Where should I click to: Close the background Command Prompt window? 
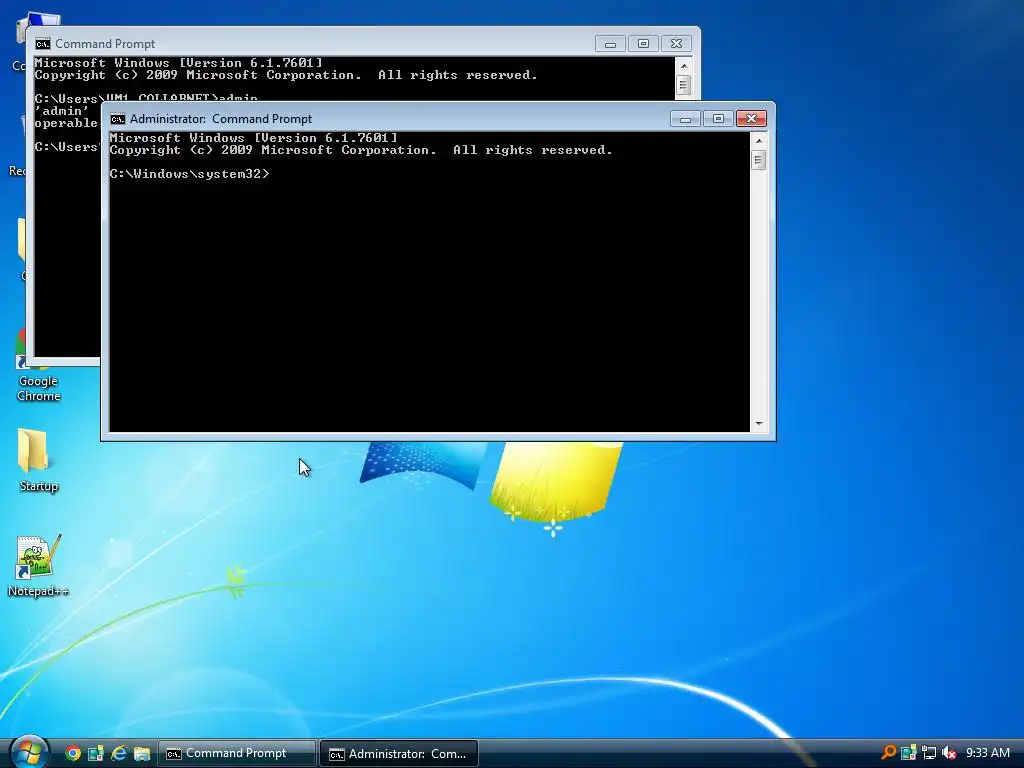coord(676,44)
